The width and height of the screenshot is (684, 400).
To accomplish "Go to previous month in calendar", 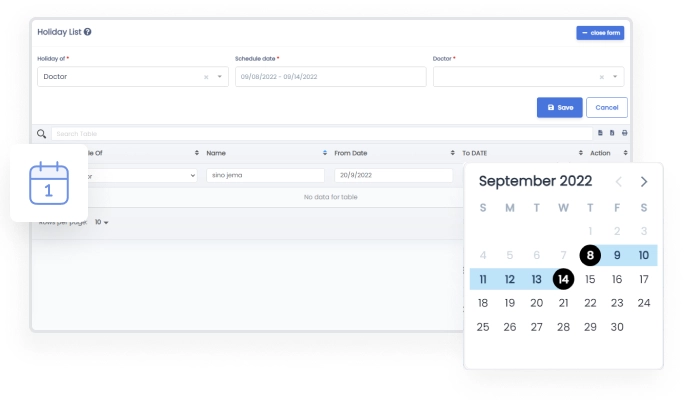I will point(618,181).
